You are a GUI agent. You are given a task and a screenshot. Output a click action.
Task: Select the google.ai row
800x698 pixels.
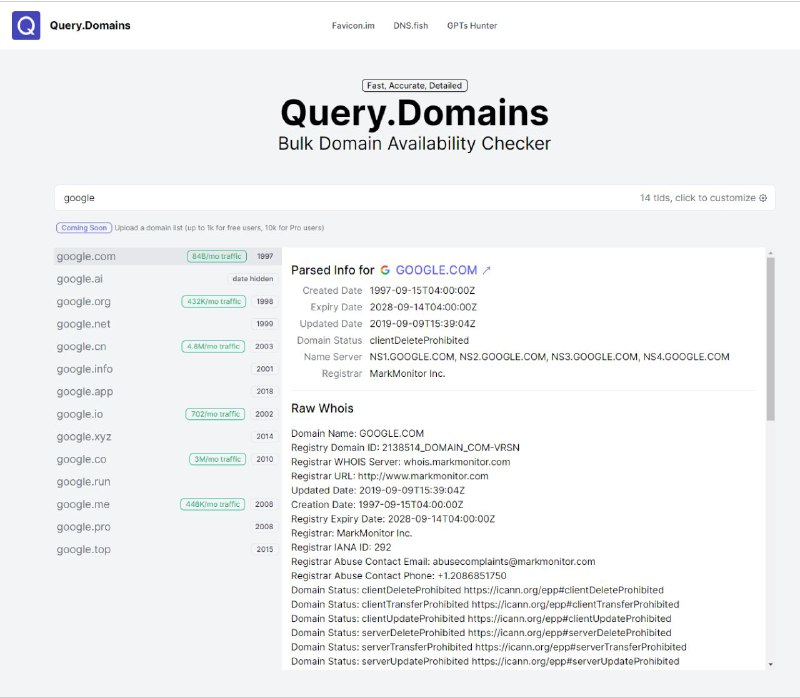click(x=168, y=279)
